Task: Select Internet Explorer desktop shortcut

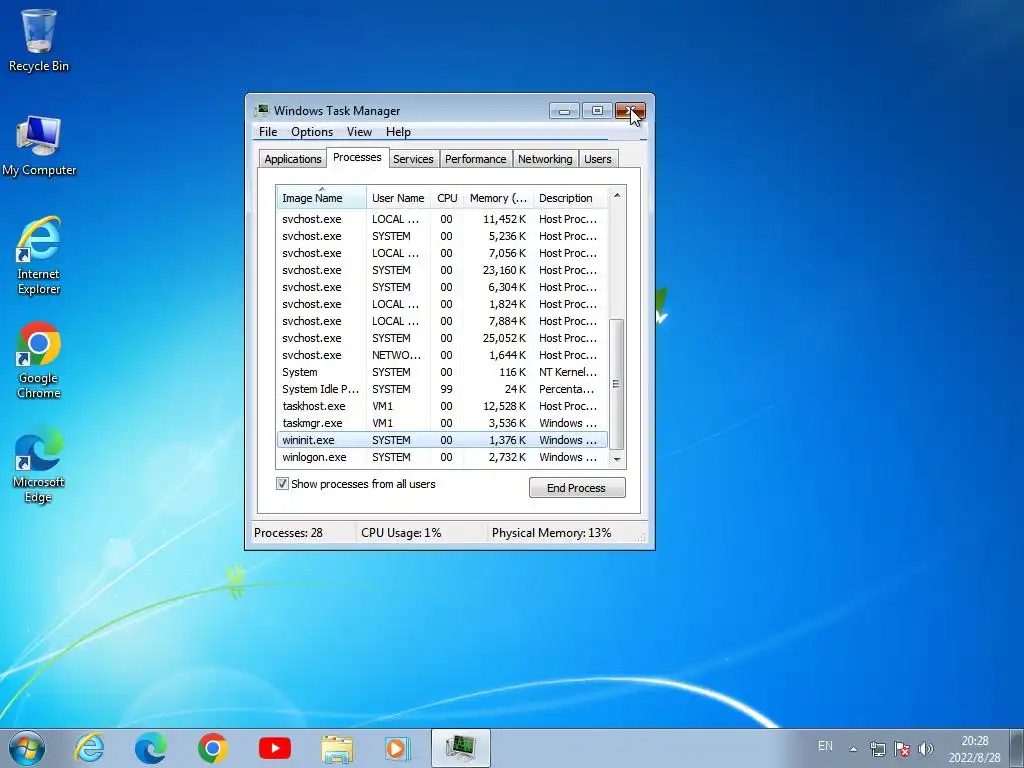Action: click(39, 256)
